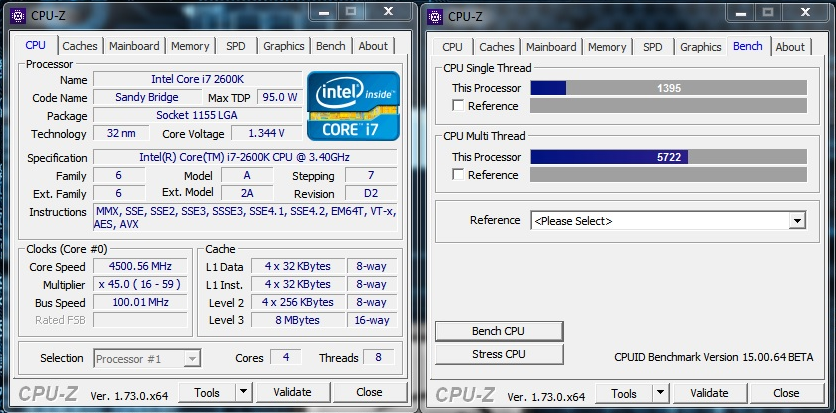The image size is (836, 413).
Task: Select the Bench tab in right window
Action: click(x=747, y=46)
